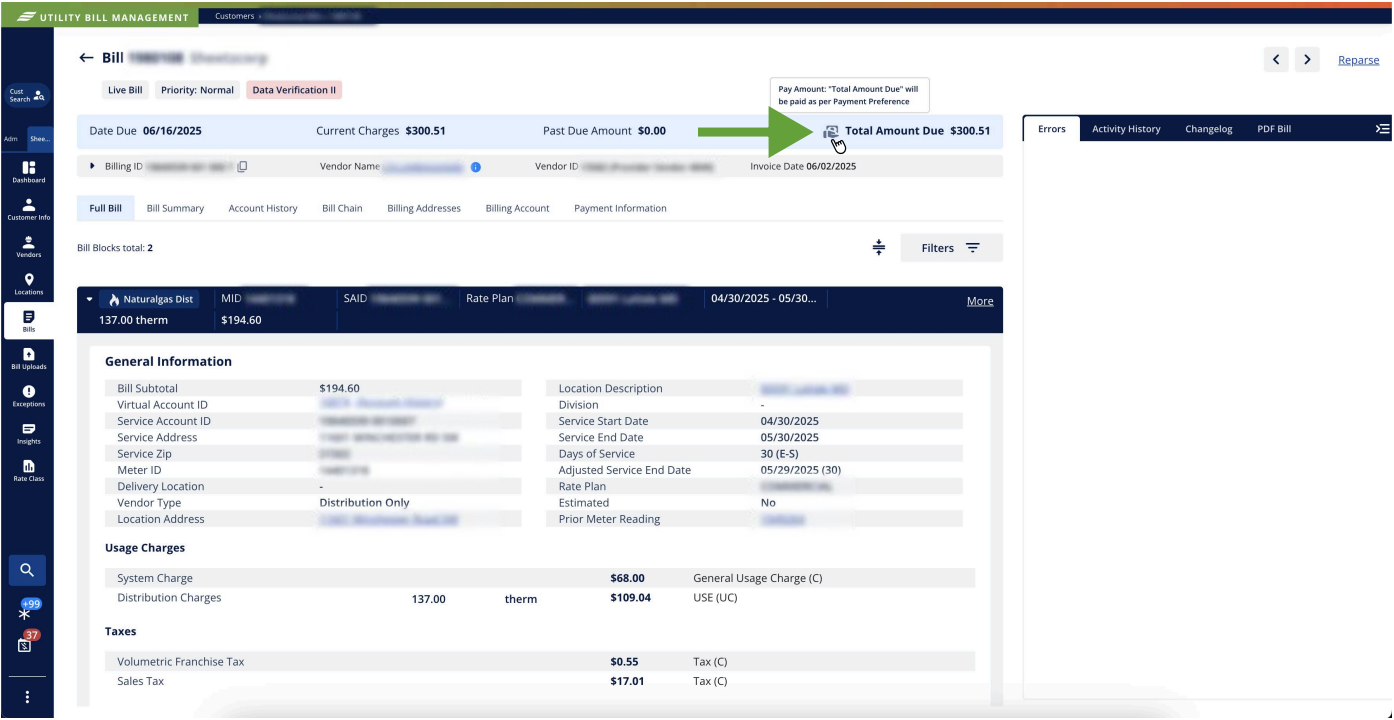1394x720 pixels.
Task: Switch to the Adm sidebar tab
Action: coord(12,139)
